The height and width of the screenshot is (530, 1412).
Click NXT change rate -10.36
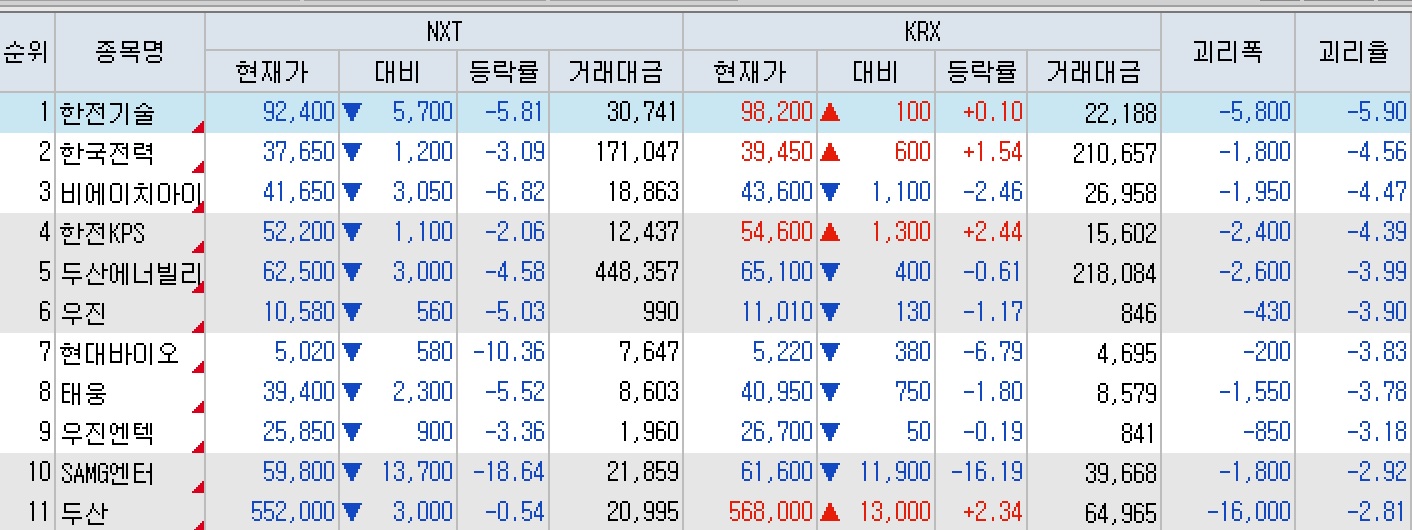pos(508,353)
